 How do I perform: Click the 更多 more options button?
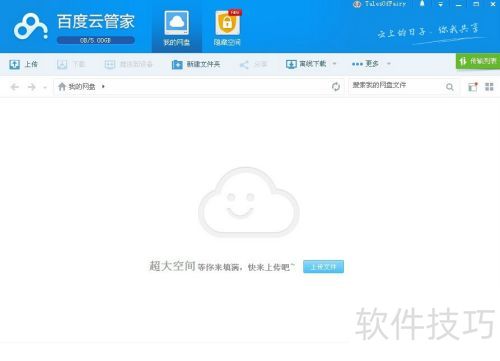pos(365,64)
